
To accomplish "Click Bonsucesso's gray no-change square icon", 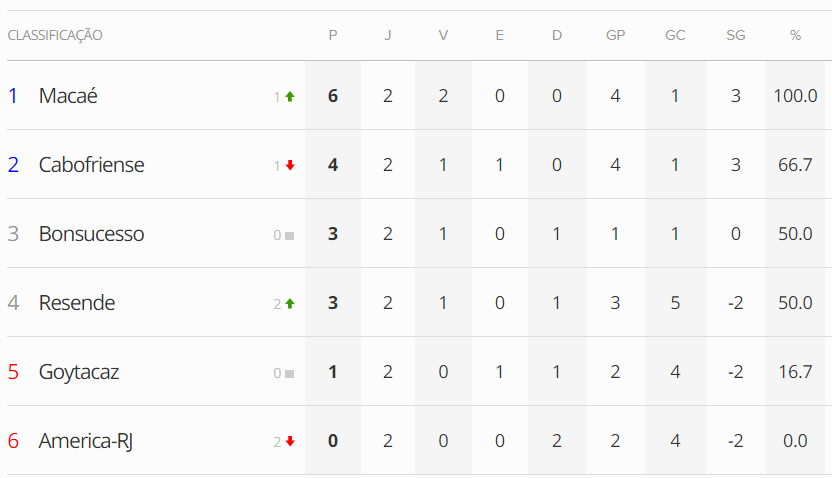I will 289,235.
